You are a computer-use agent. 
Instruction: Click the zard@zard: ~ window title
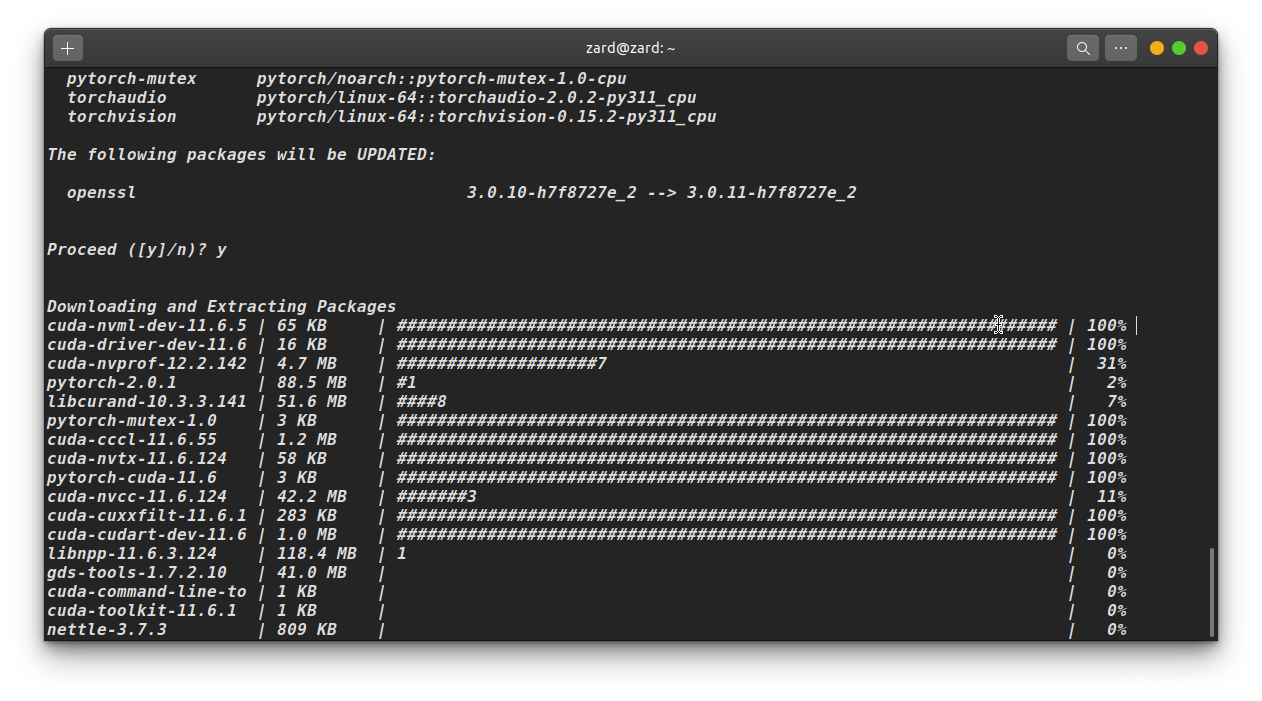click(630, 48)
